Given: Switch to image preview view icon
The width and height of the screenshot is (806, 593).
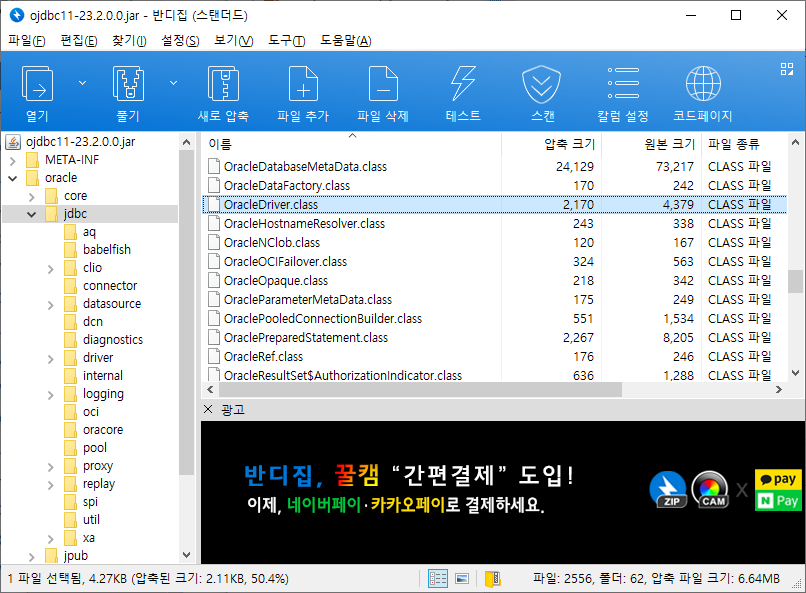Looking at the screenshot, I should (462, 579).
